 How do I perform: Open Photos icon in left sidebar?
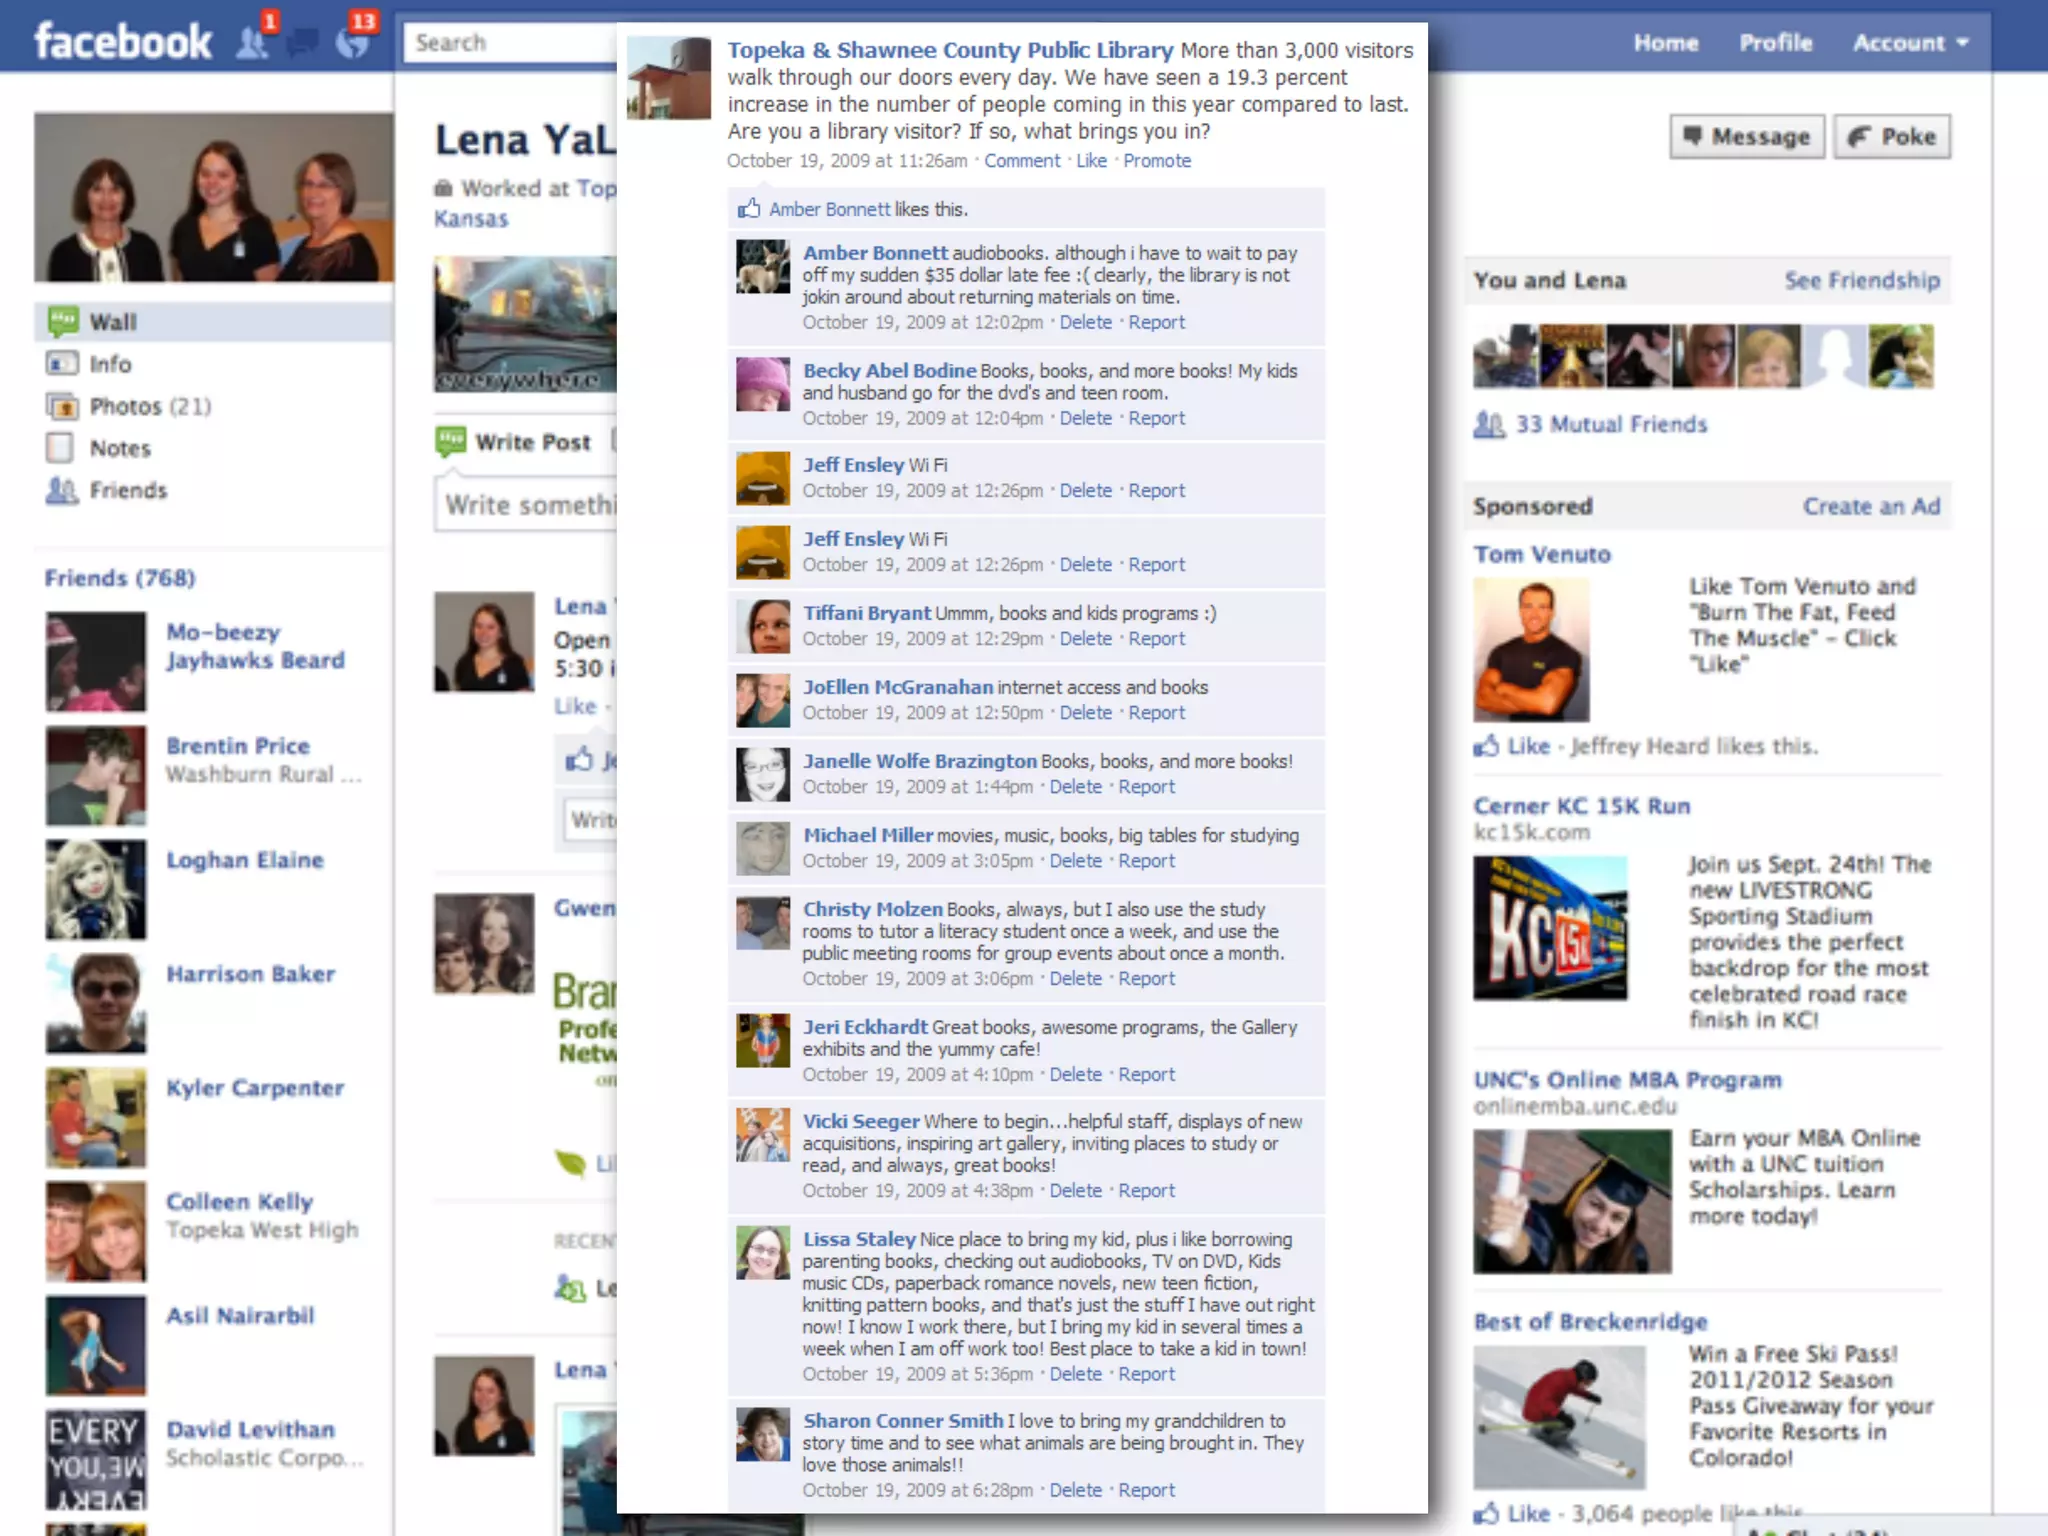click(62, 406)
